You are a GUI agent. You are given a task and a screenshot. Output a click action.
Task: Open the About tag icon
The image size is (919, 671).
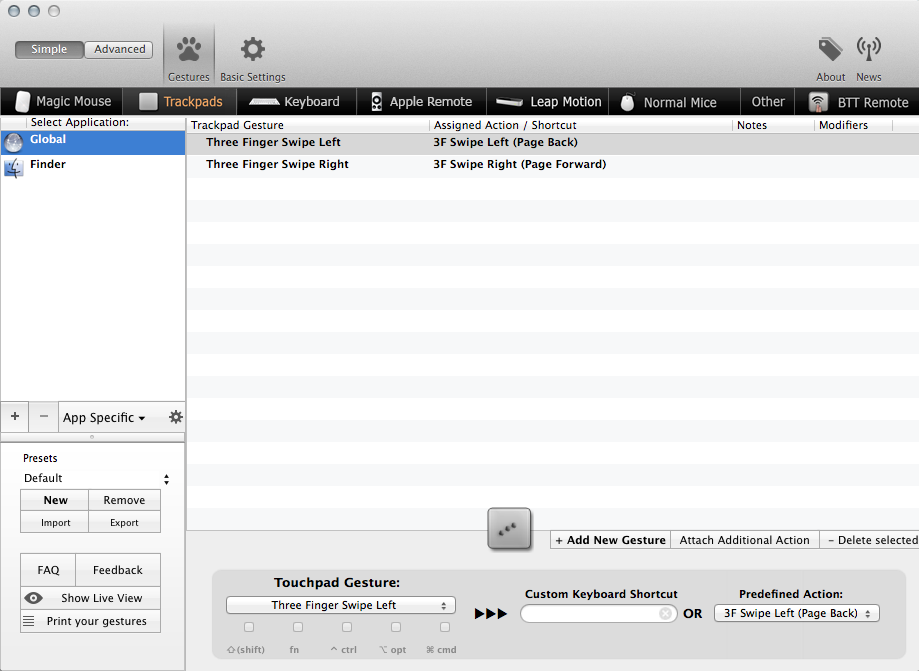830,49
